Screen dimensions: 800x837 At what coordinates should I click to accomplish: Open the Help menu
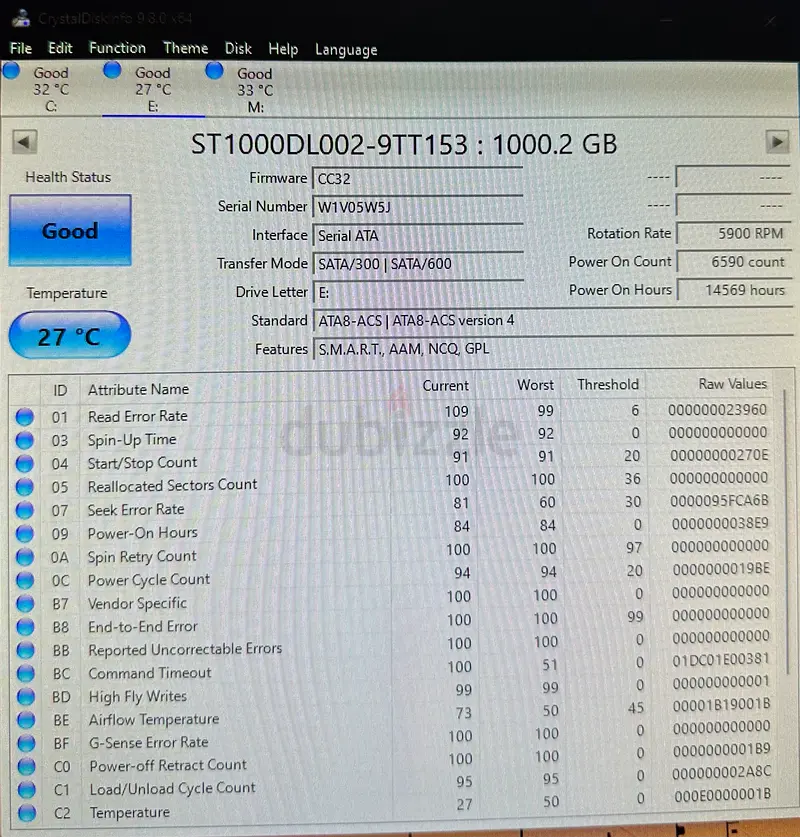283,49
